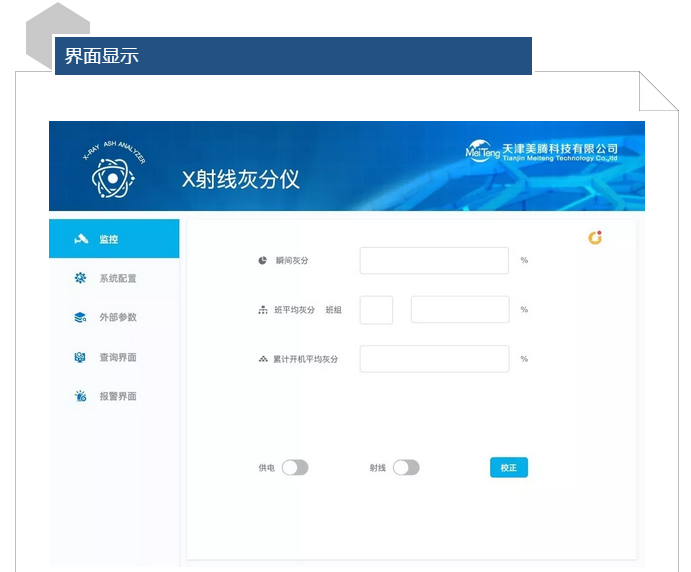
Task: Click the system configuration gear icon
Action: coord(80,278)
